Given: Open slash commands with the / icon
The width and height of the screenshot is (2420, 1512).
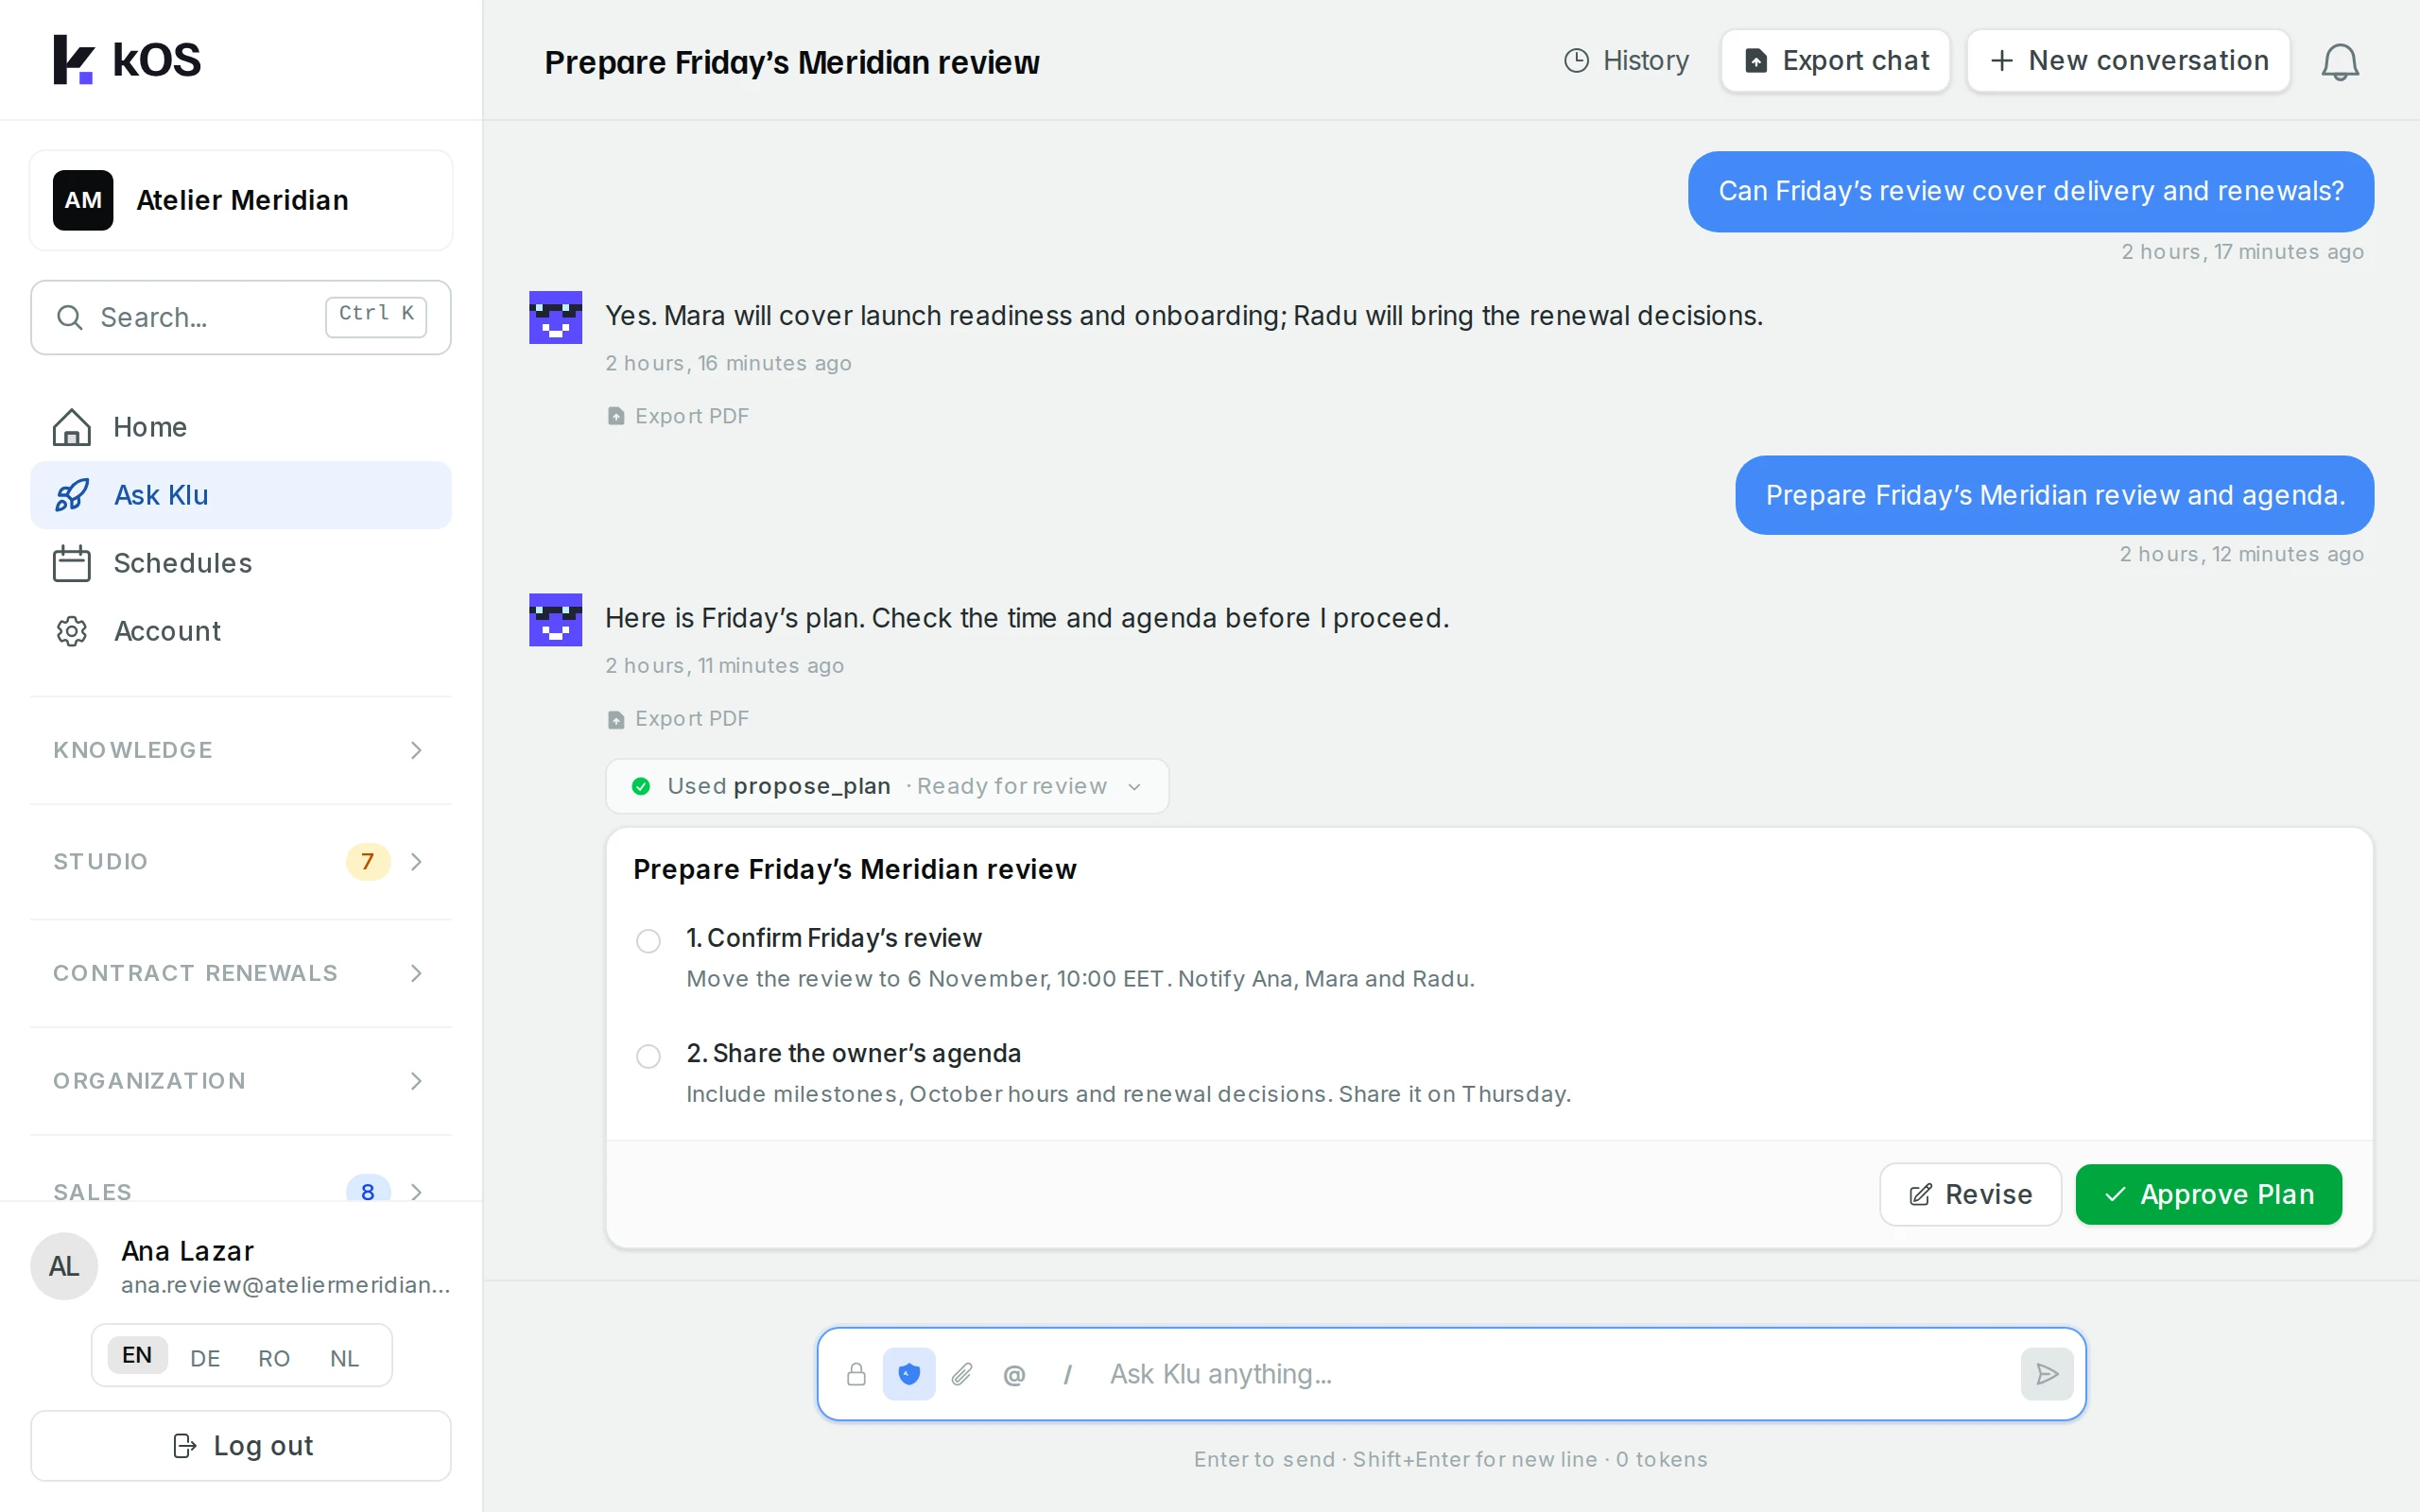Looking at the screenshot, I should tap(1067, 1374).
